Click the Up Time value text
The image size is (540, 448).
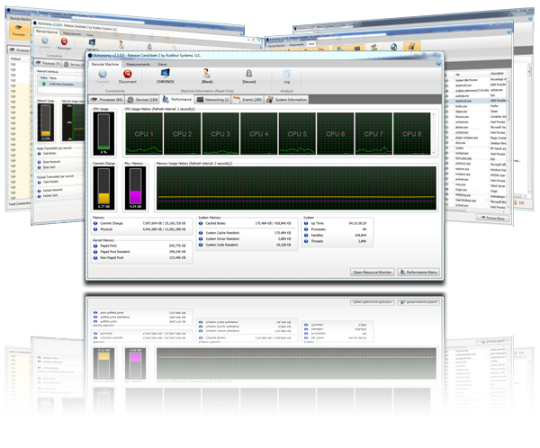tap(357, 223)
